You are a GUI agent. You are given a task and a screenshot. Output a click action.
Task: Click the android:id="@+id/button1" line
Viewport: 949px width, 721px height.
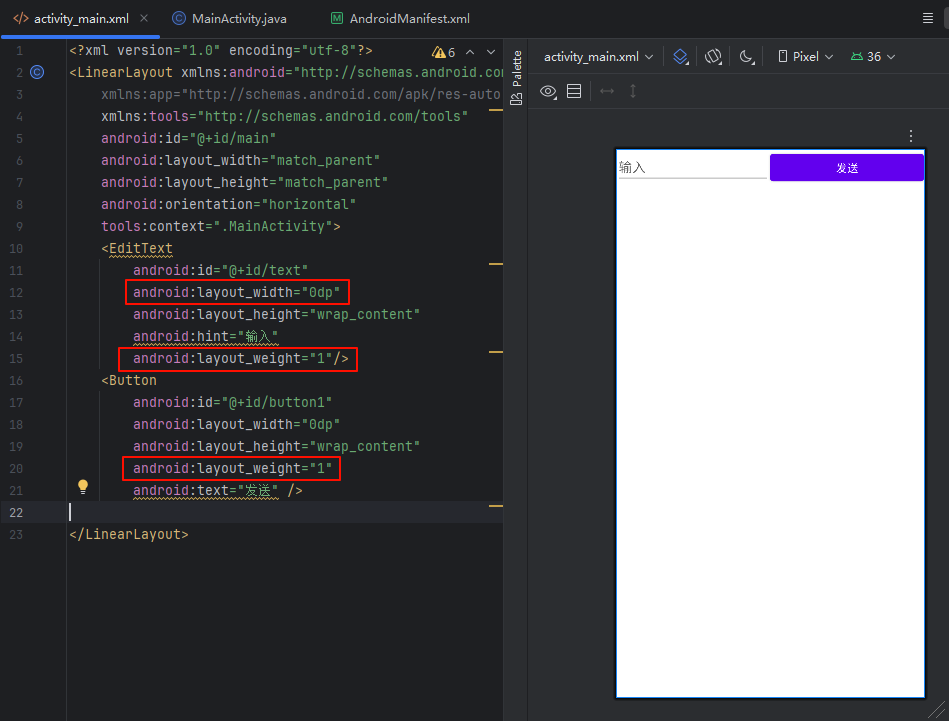(x=232, y=403)
